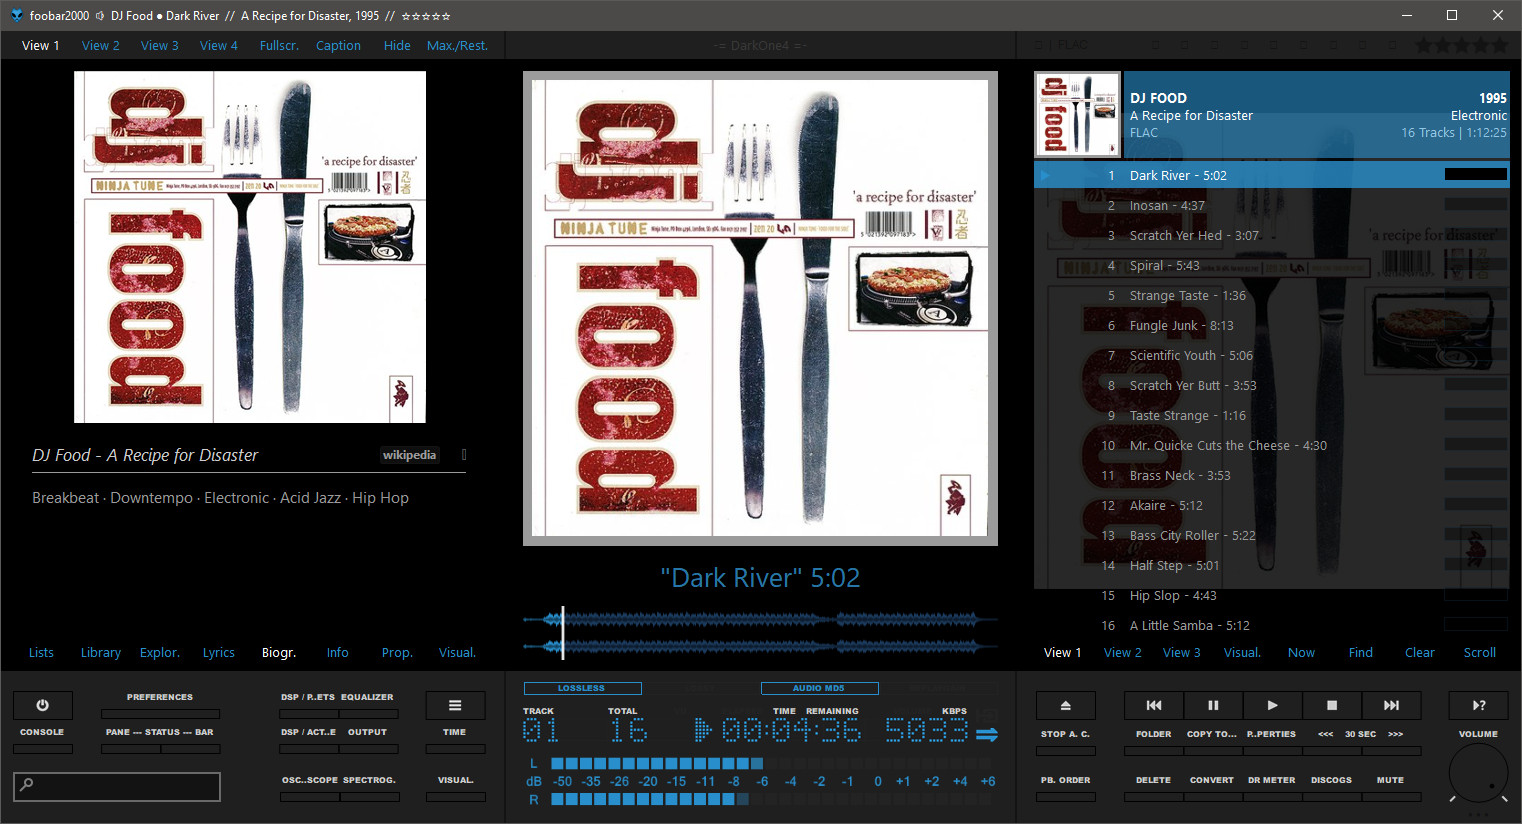Click the random play button with question mark
Screen dimensions: 1522x824
tap(1479, 705)
